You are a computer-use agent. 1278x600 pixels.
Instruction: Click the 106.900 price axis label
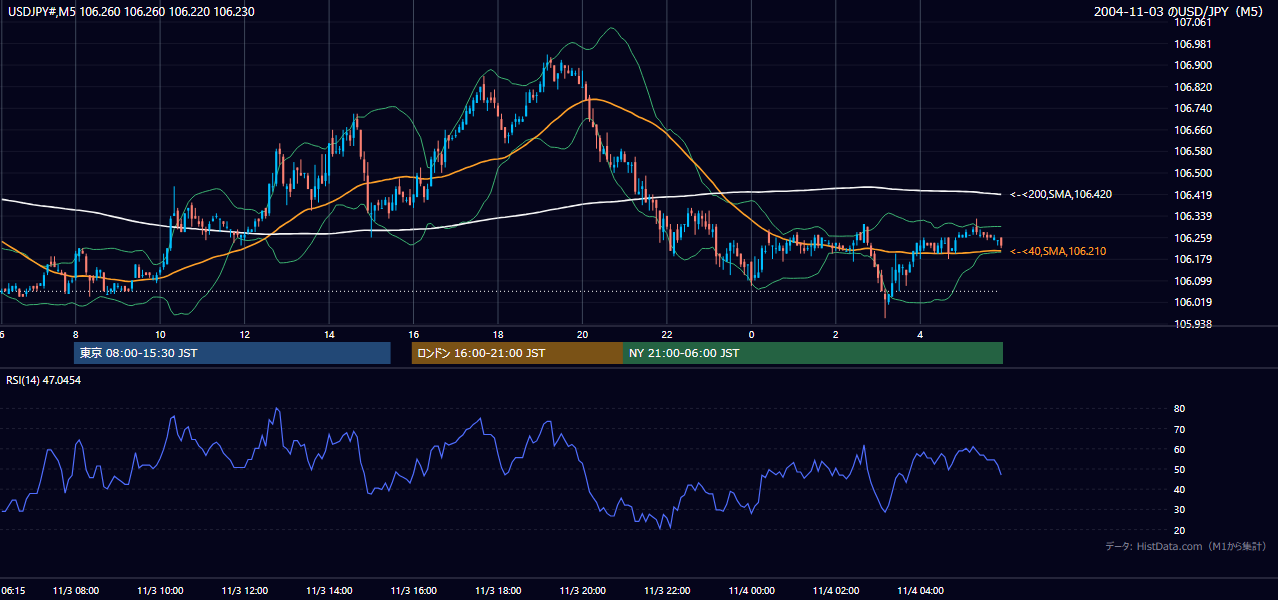1193,65
